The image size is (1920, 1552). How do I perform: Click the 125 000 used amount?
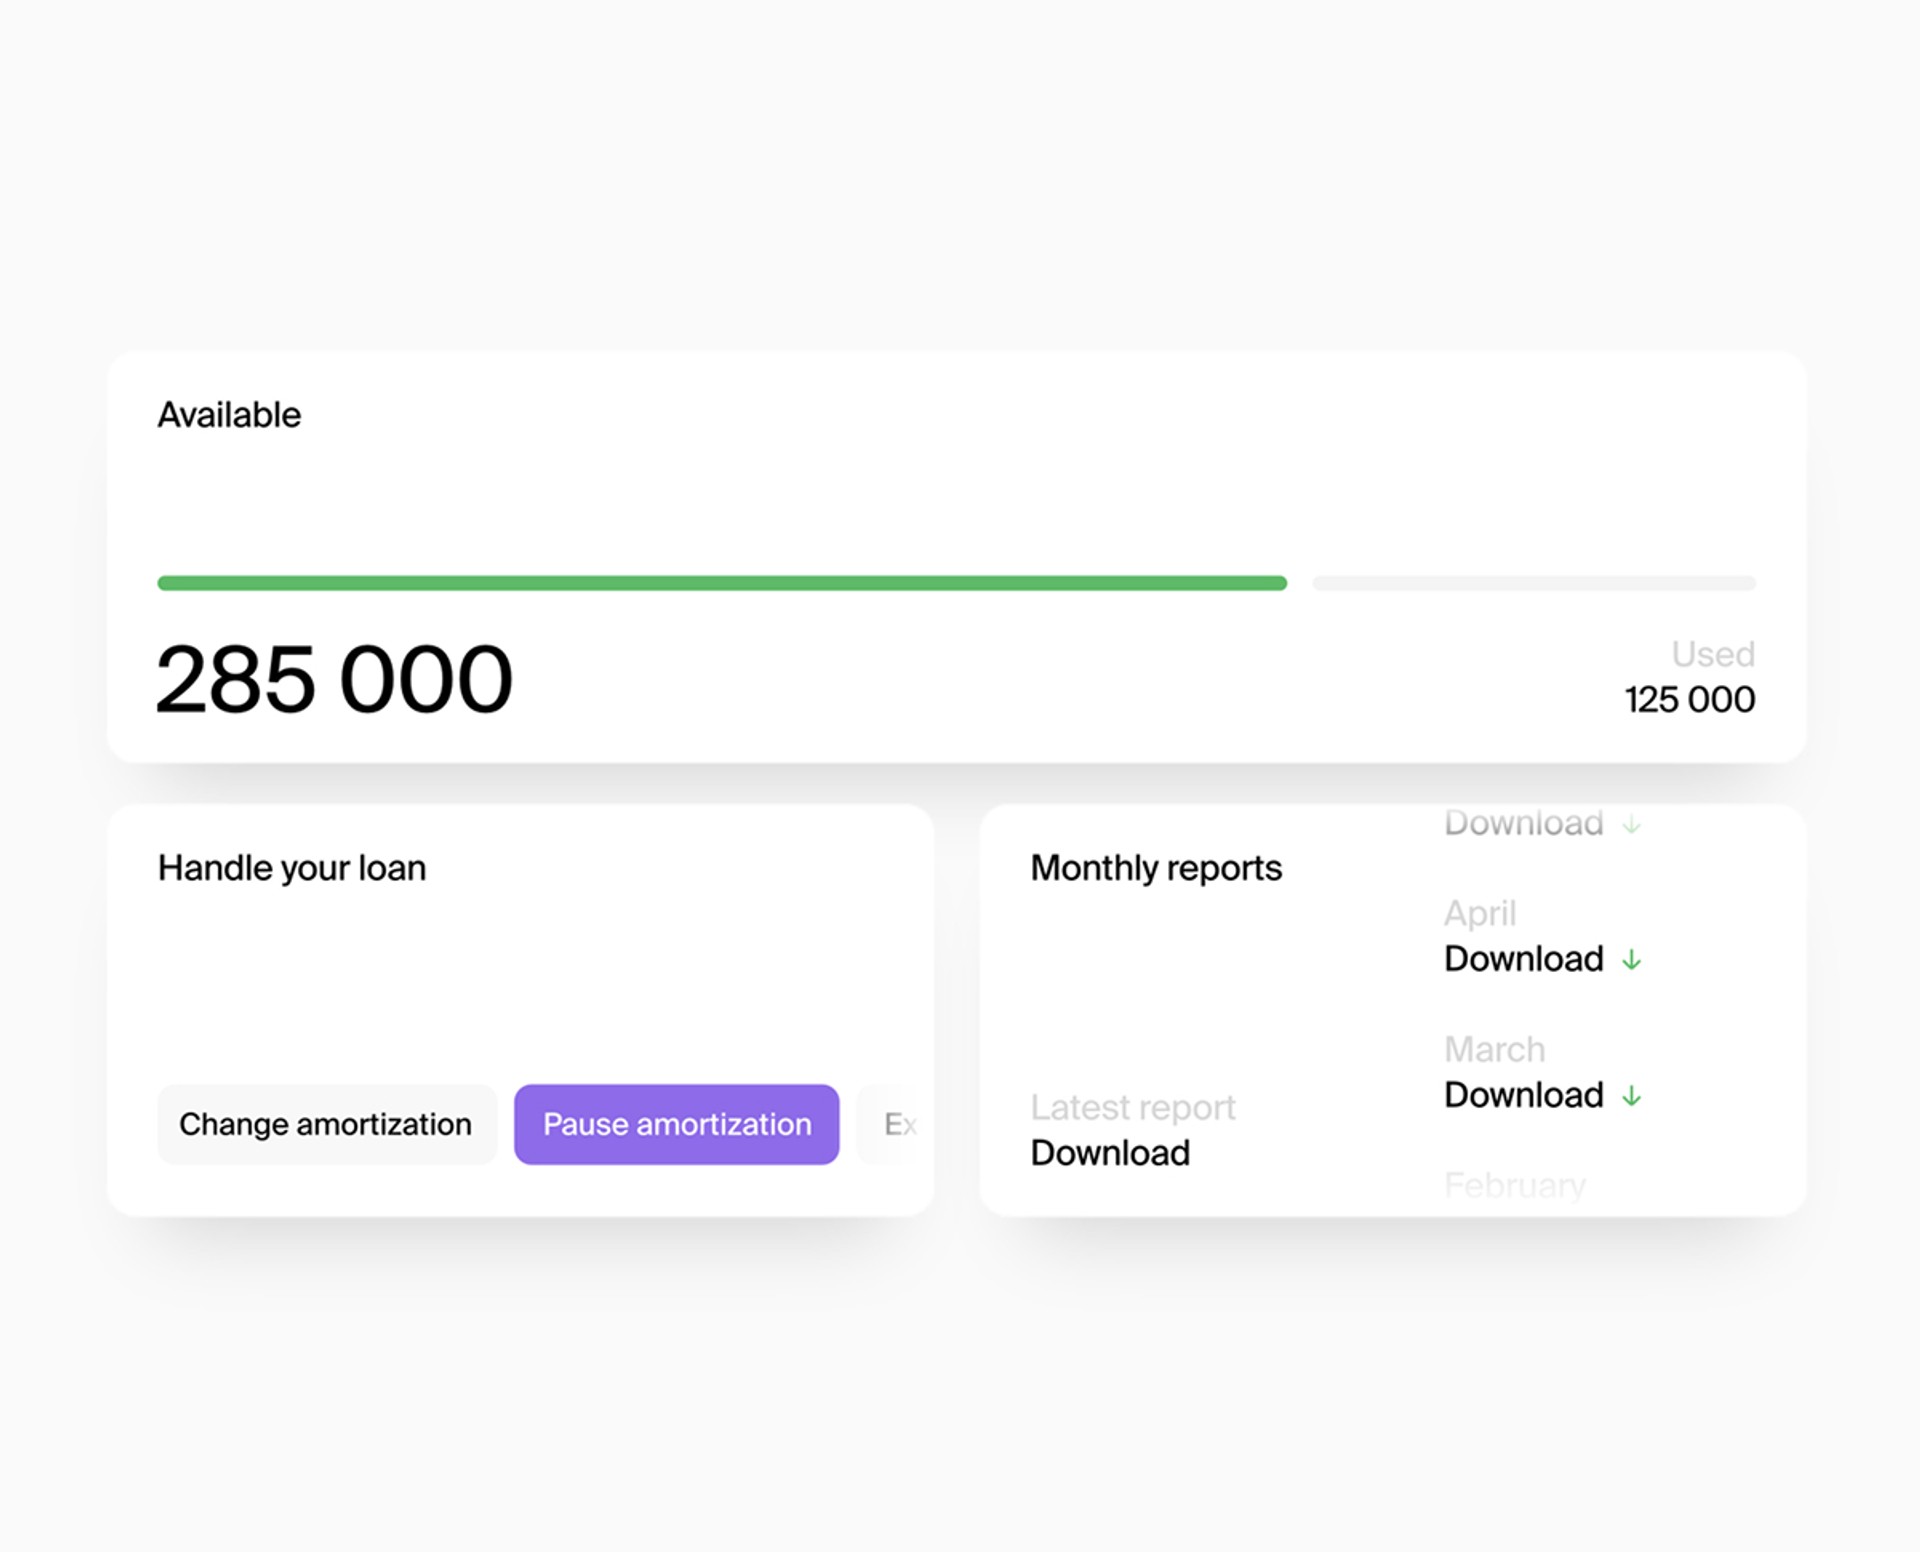1689,700
